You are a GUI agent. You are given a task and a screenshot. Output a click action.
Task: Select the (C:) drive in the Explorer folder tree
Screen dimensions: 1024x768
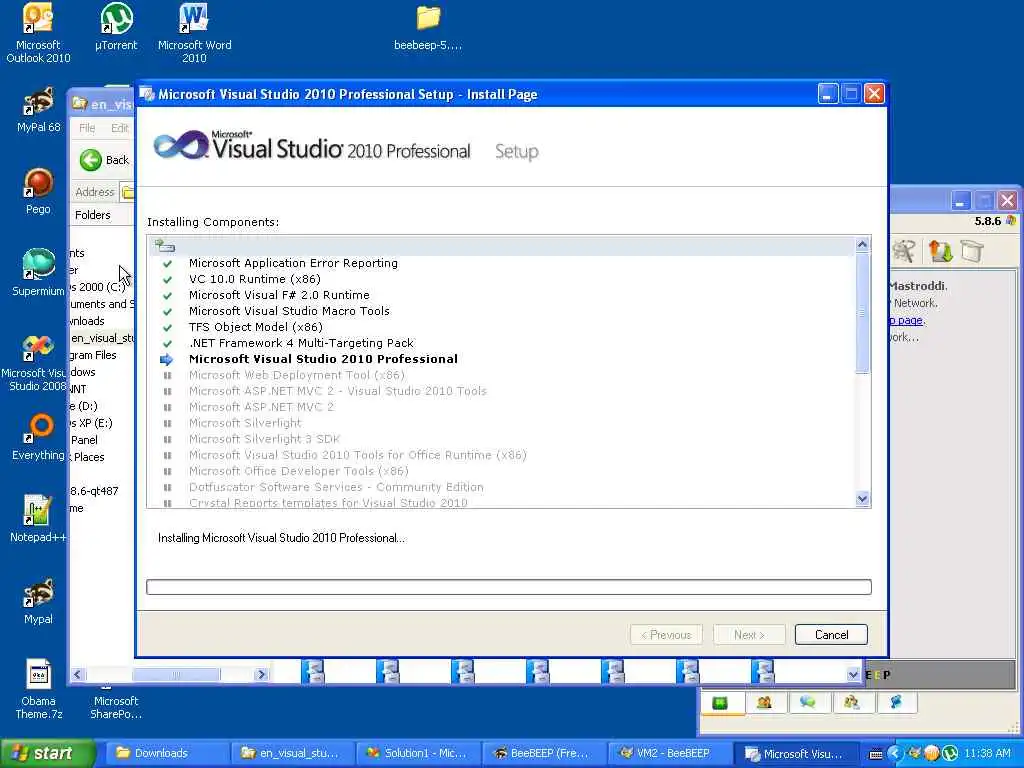[x=98, y=287]
